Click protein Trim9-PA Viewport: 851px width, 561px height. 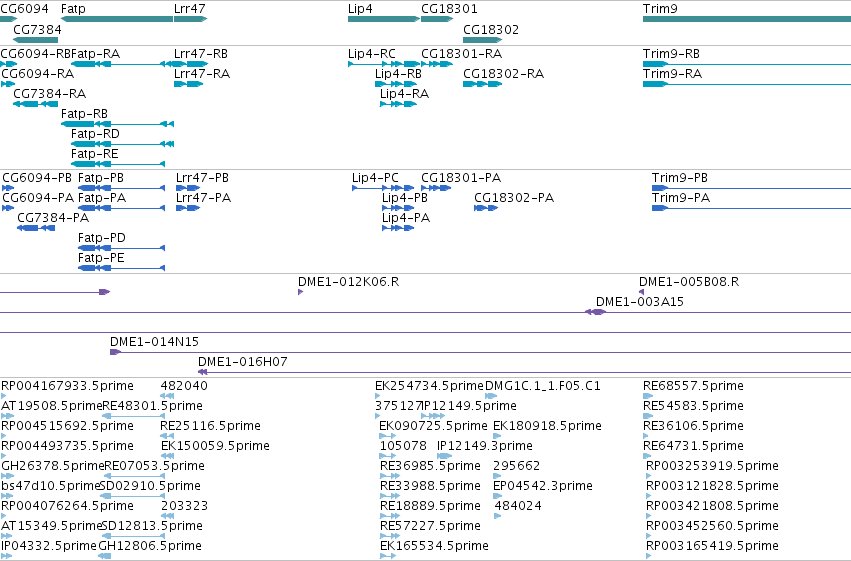pyautogui.click(x=681, y=198)
